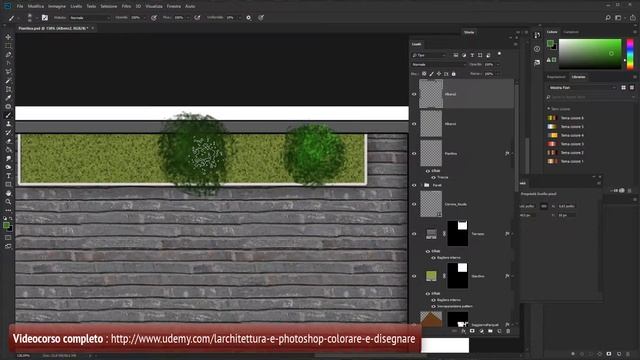Select the Clone Stamp tool
640x360 pixels.
pyautogui.click(x=8, y=124)
